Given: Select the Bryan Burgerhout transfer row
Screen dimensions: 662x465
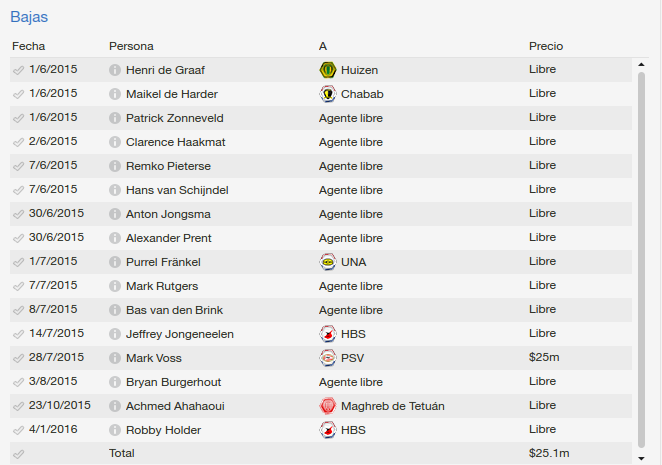Looking at the screenshot, I should tap(321, 382).
